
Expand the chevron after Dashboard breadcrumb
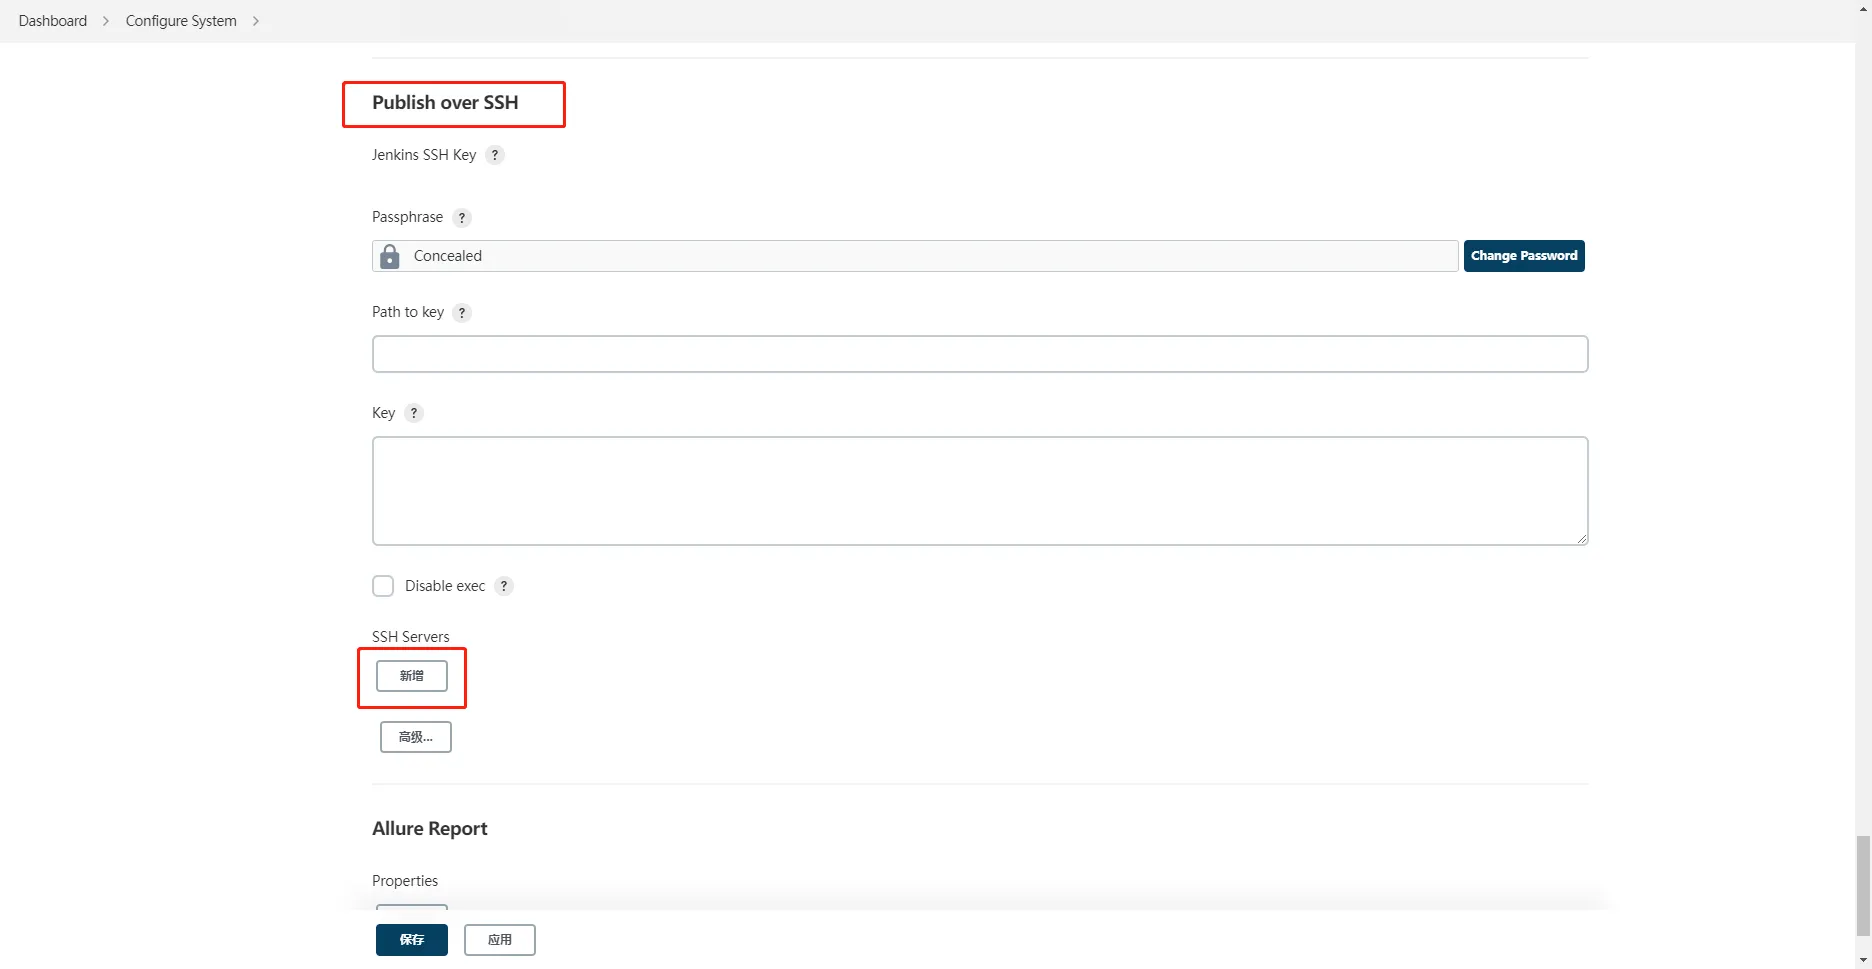click(106, 21)
